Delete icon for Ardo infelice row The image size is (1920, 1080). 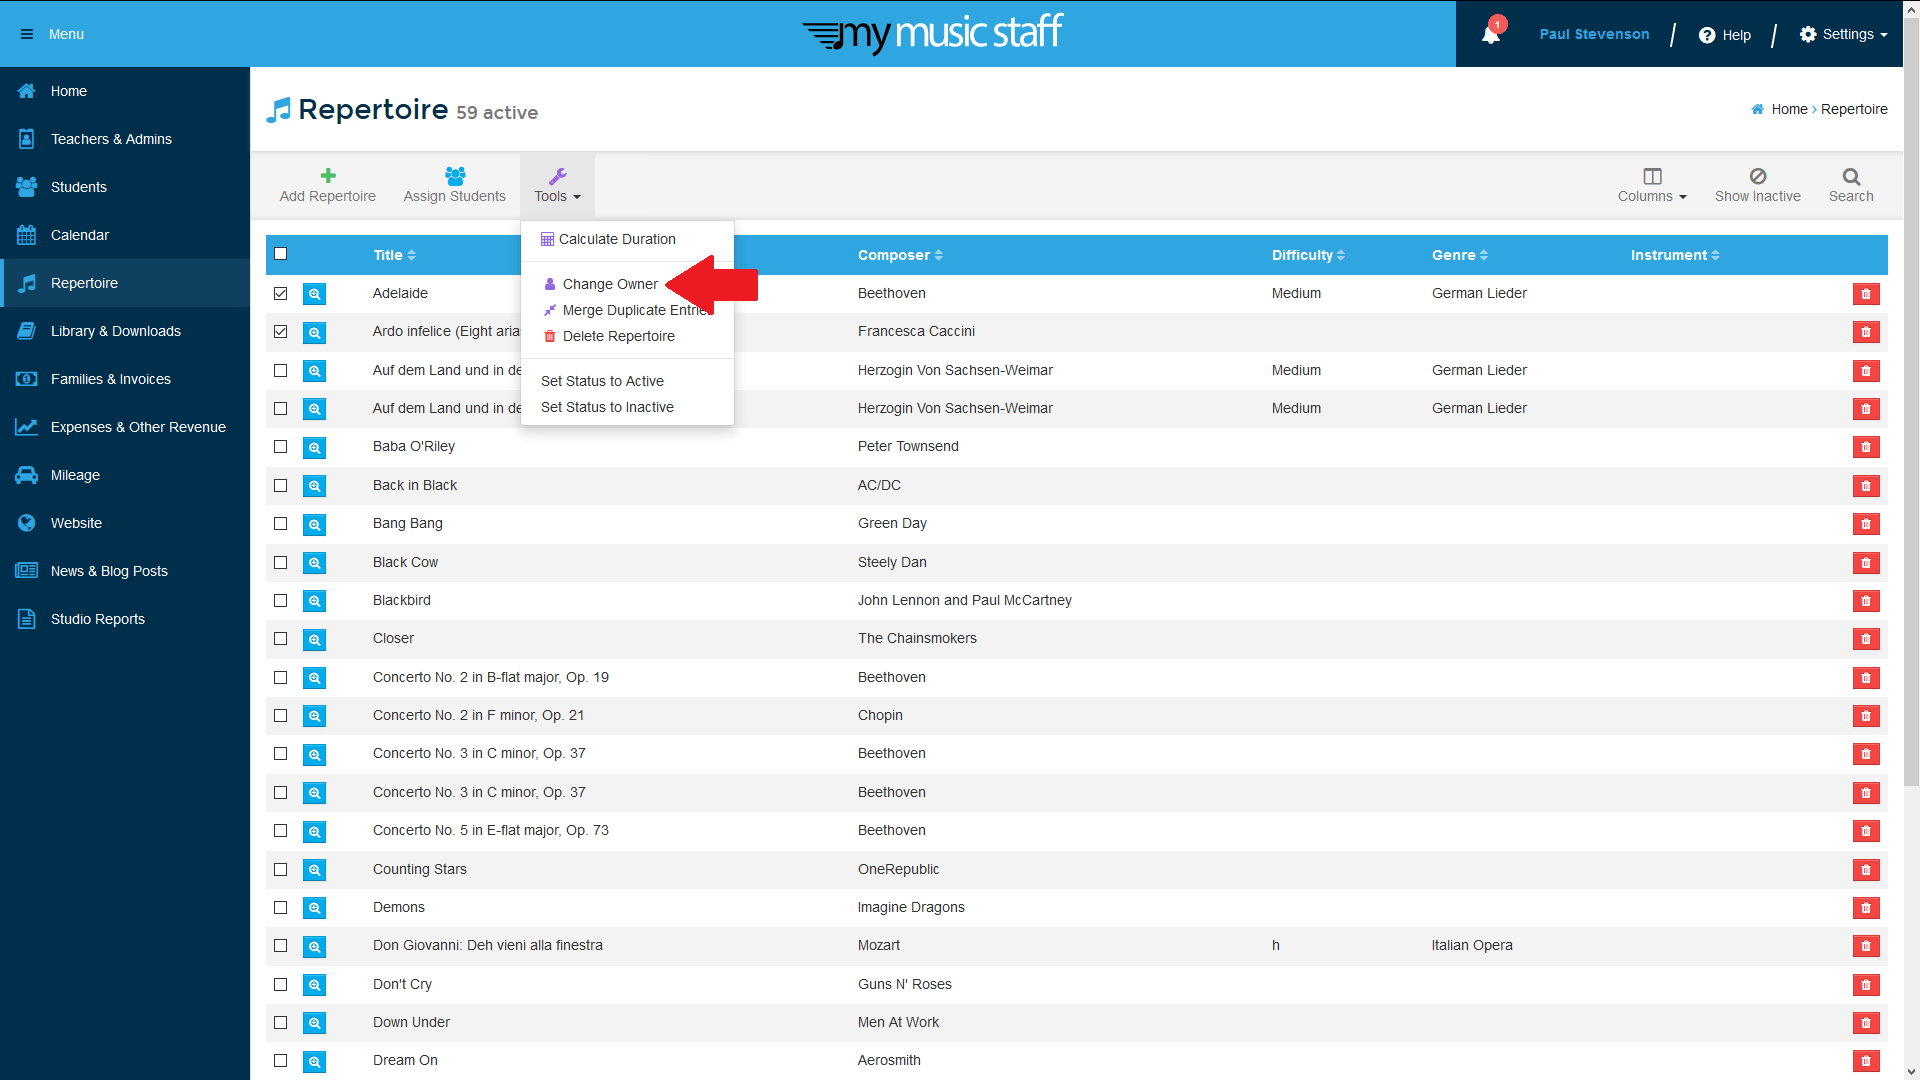pos(1866,332)
